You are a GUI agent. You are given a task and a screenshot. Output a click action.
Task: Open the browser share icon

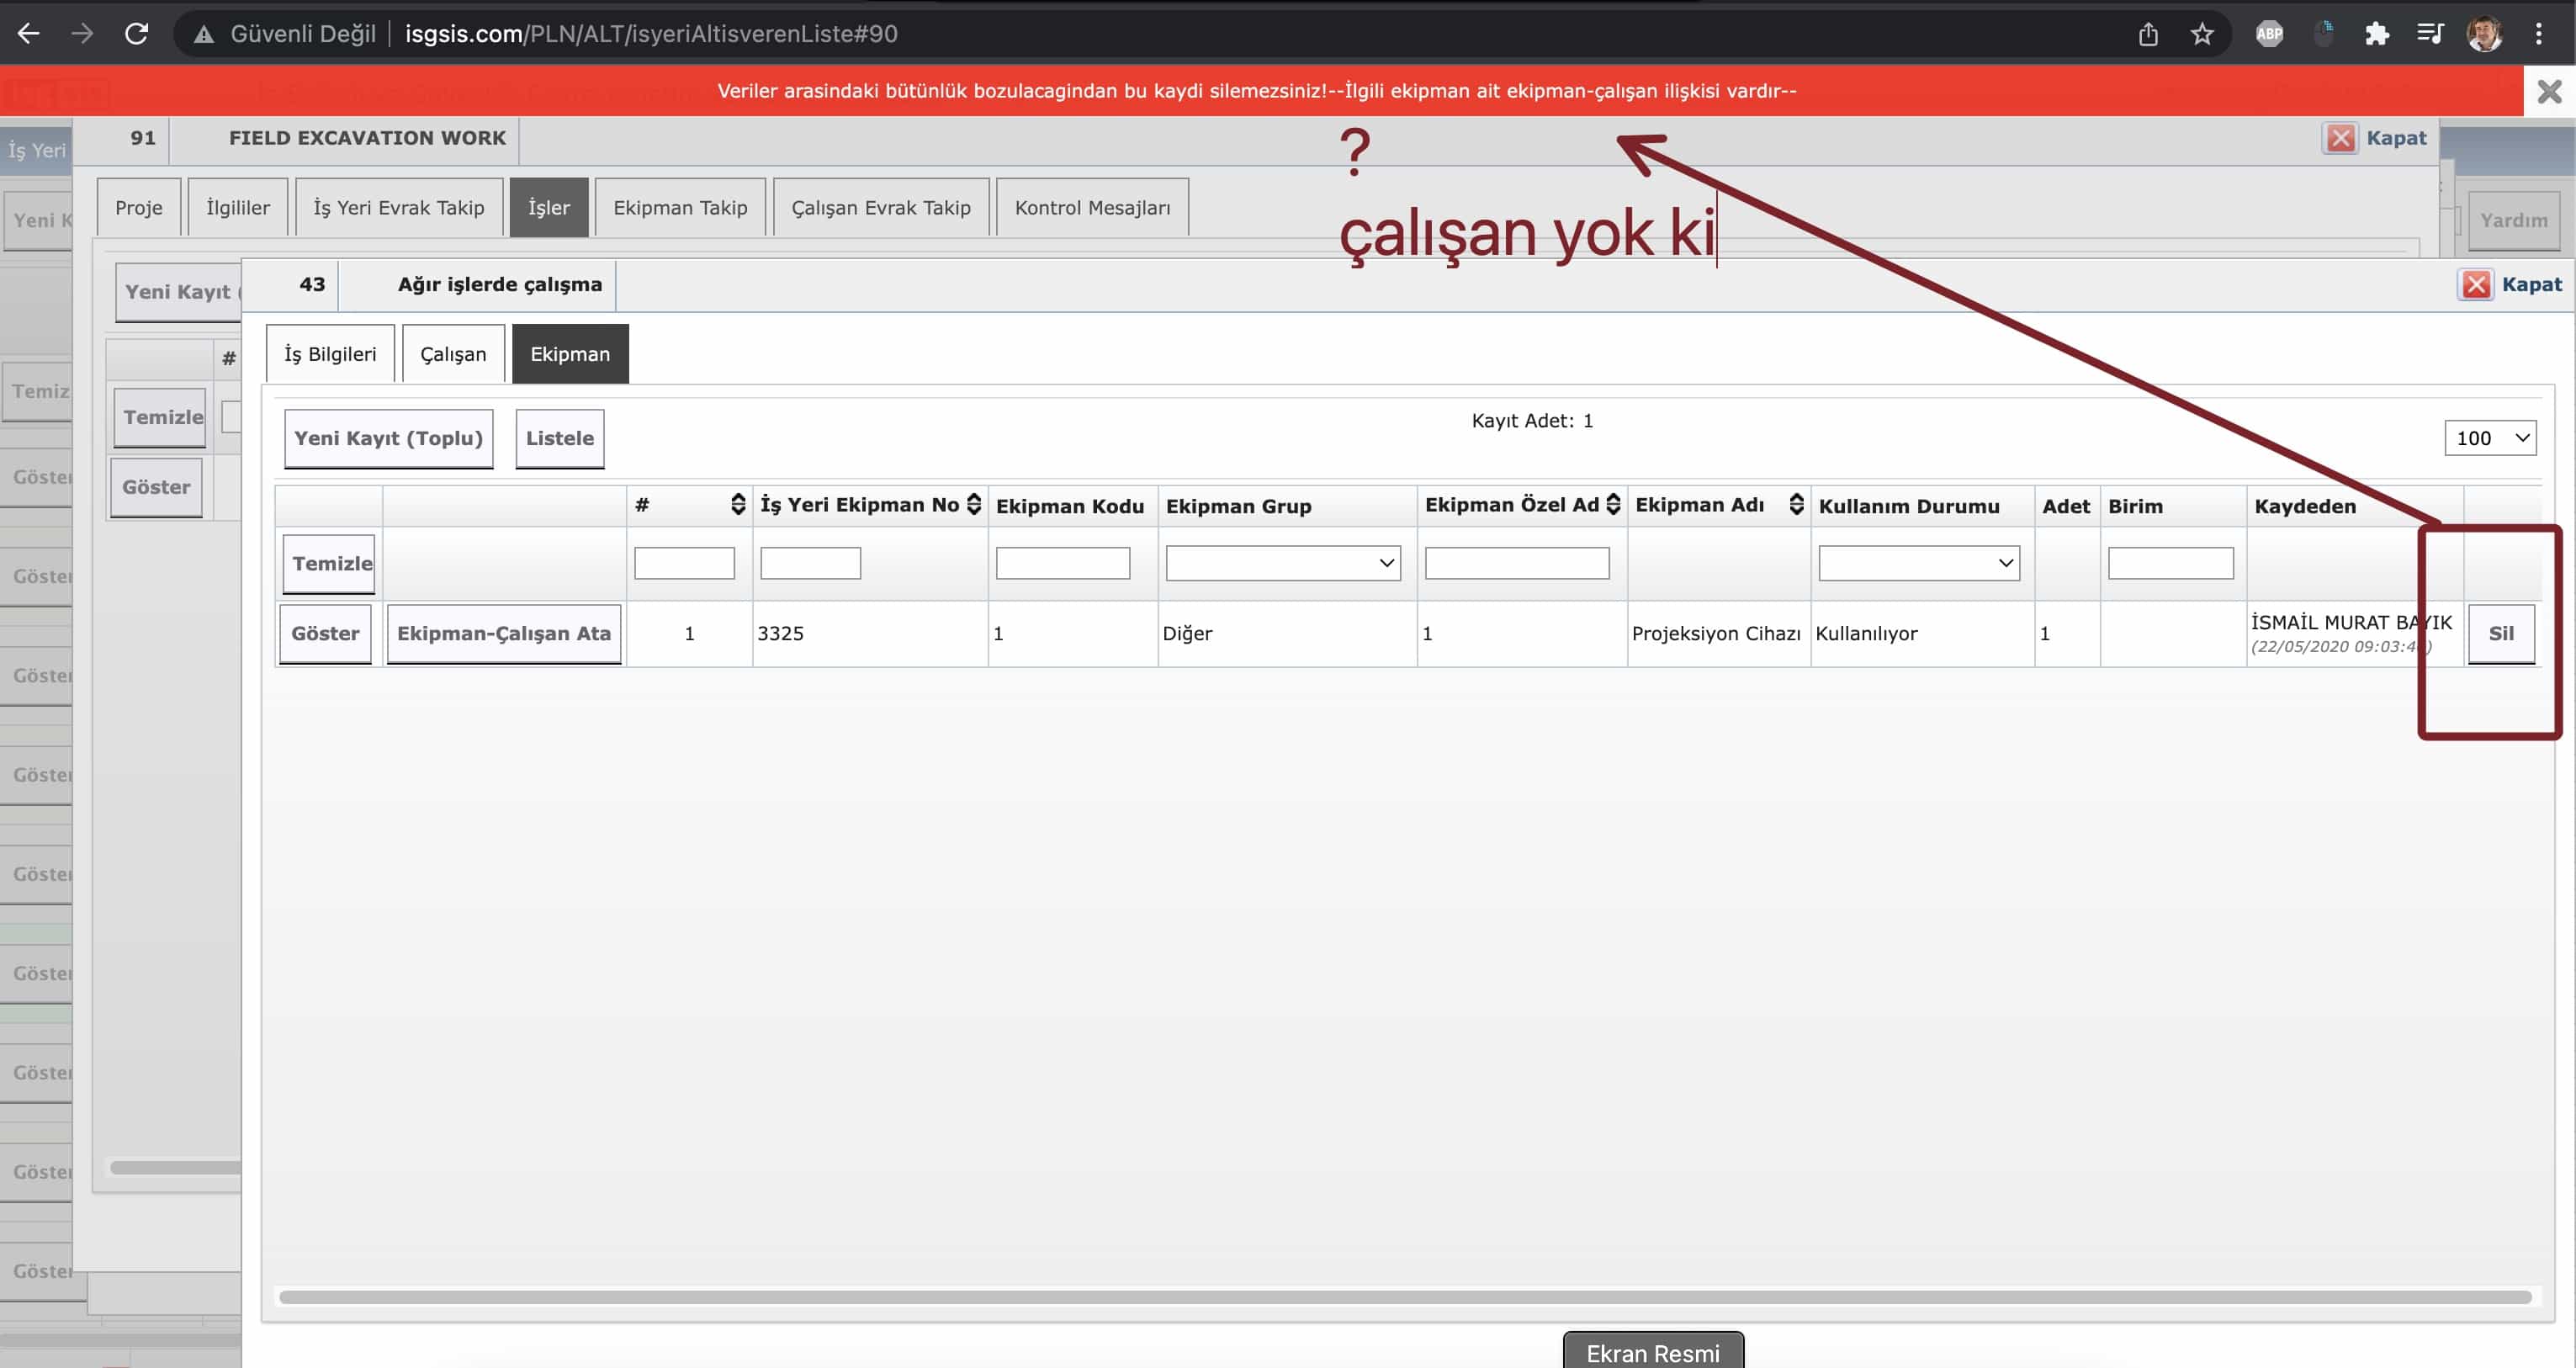pyautogui.click(x=2148, y=34)
